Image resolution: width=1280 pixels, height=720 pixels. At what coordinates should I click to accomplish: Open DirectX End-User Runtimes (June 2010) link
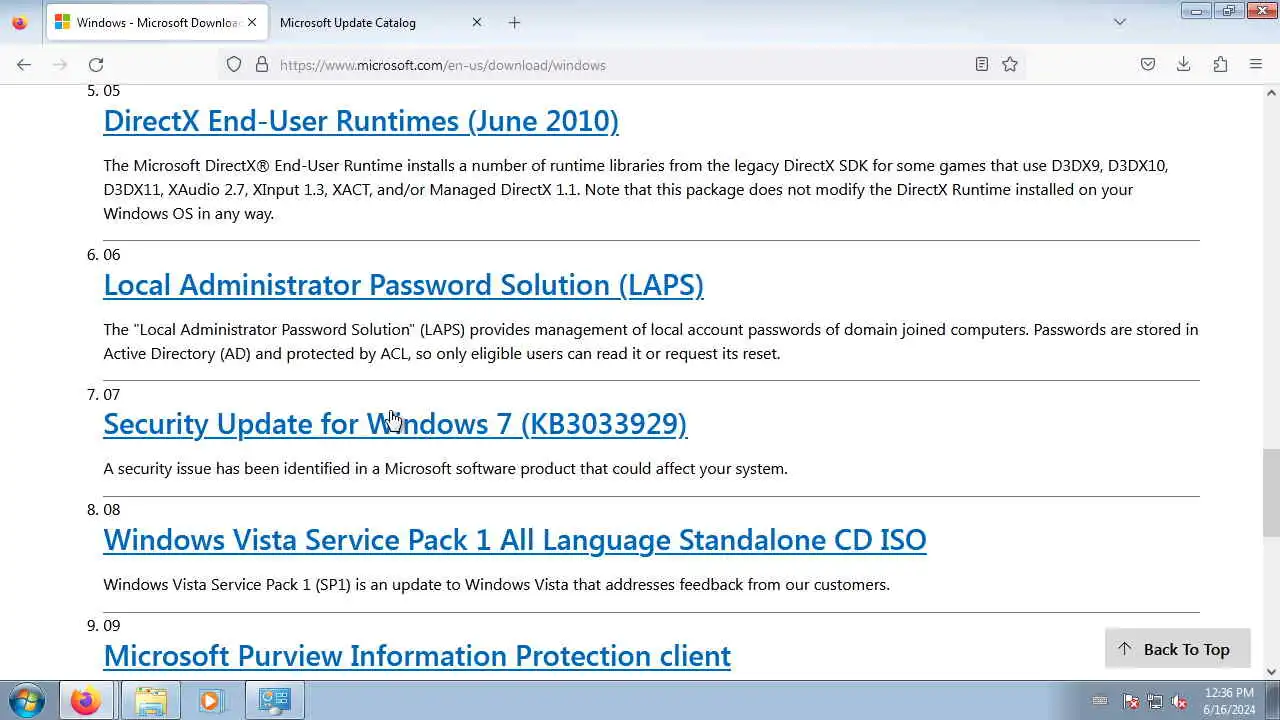click(x=361, y=121)
